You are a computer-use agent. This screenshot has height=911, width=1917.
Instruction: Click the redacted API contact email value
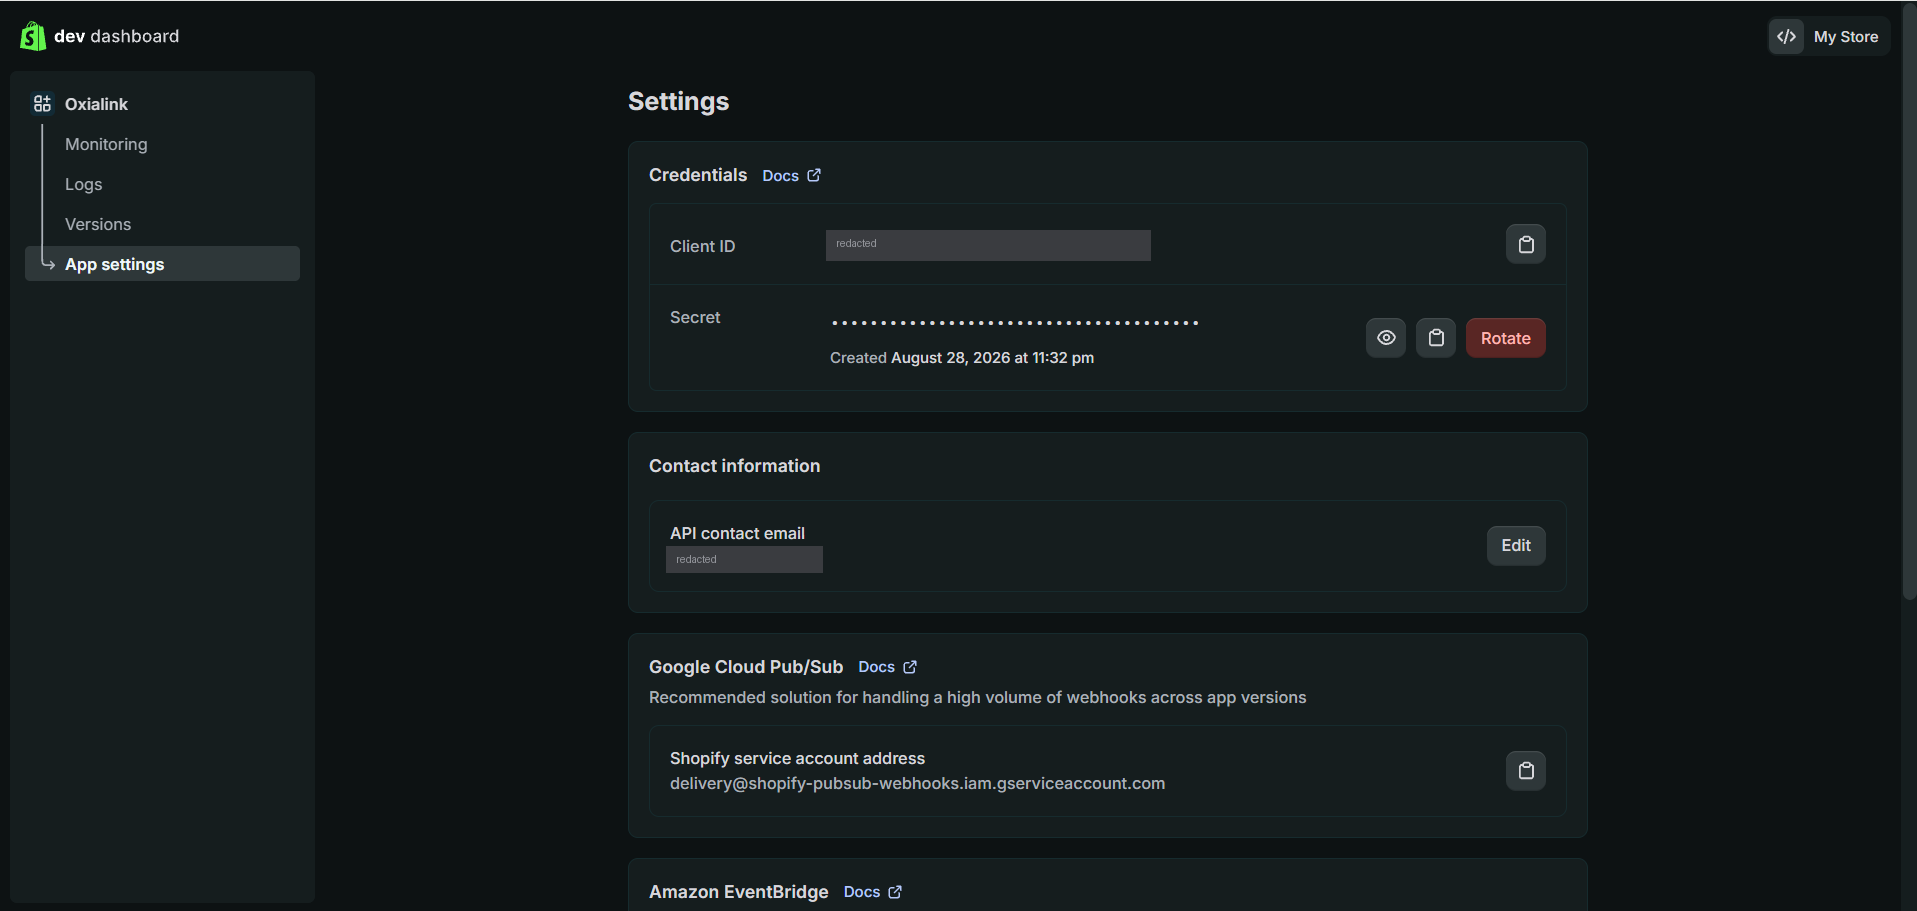(744, 560)
